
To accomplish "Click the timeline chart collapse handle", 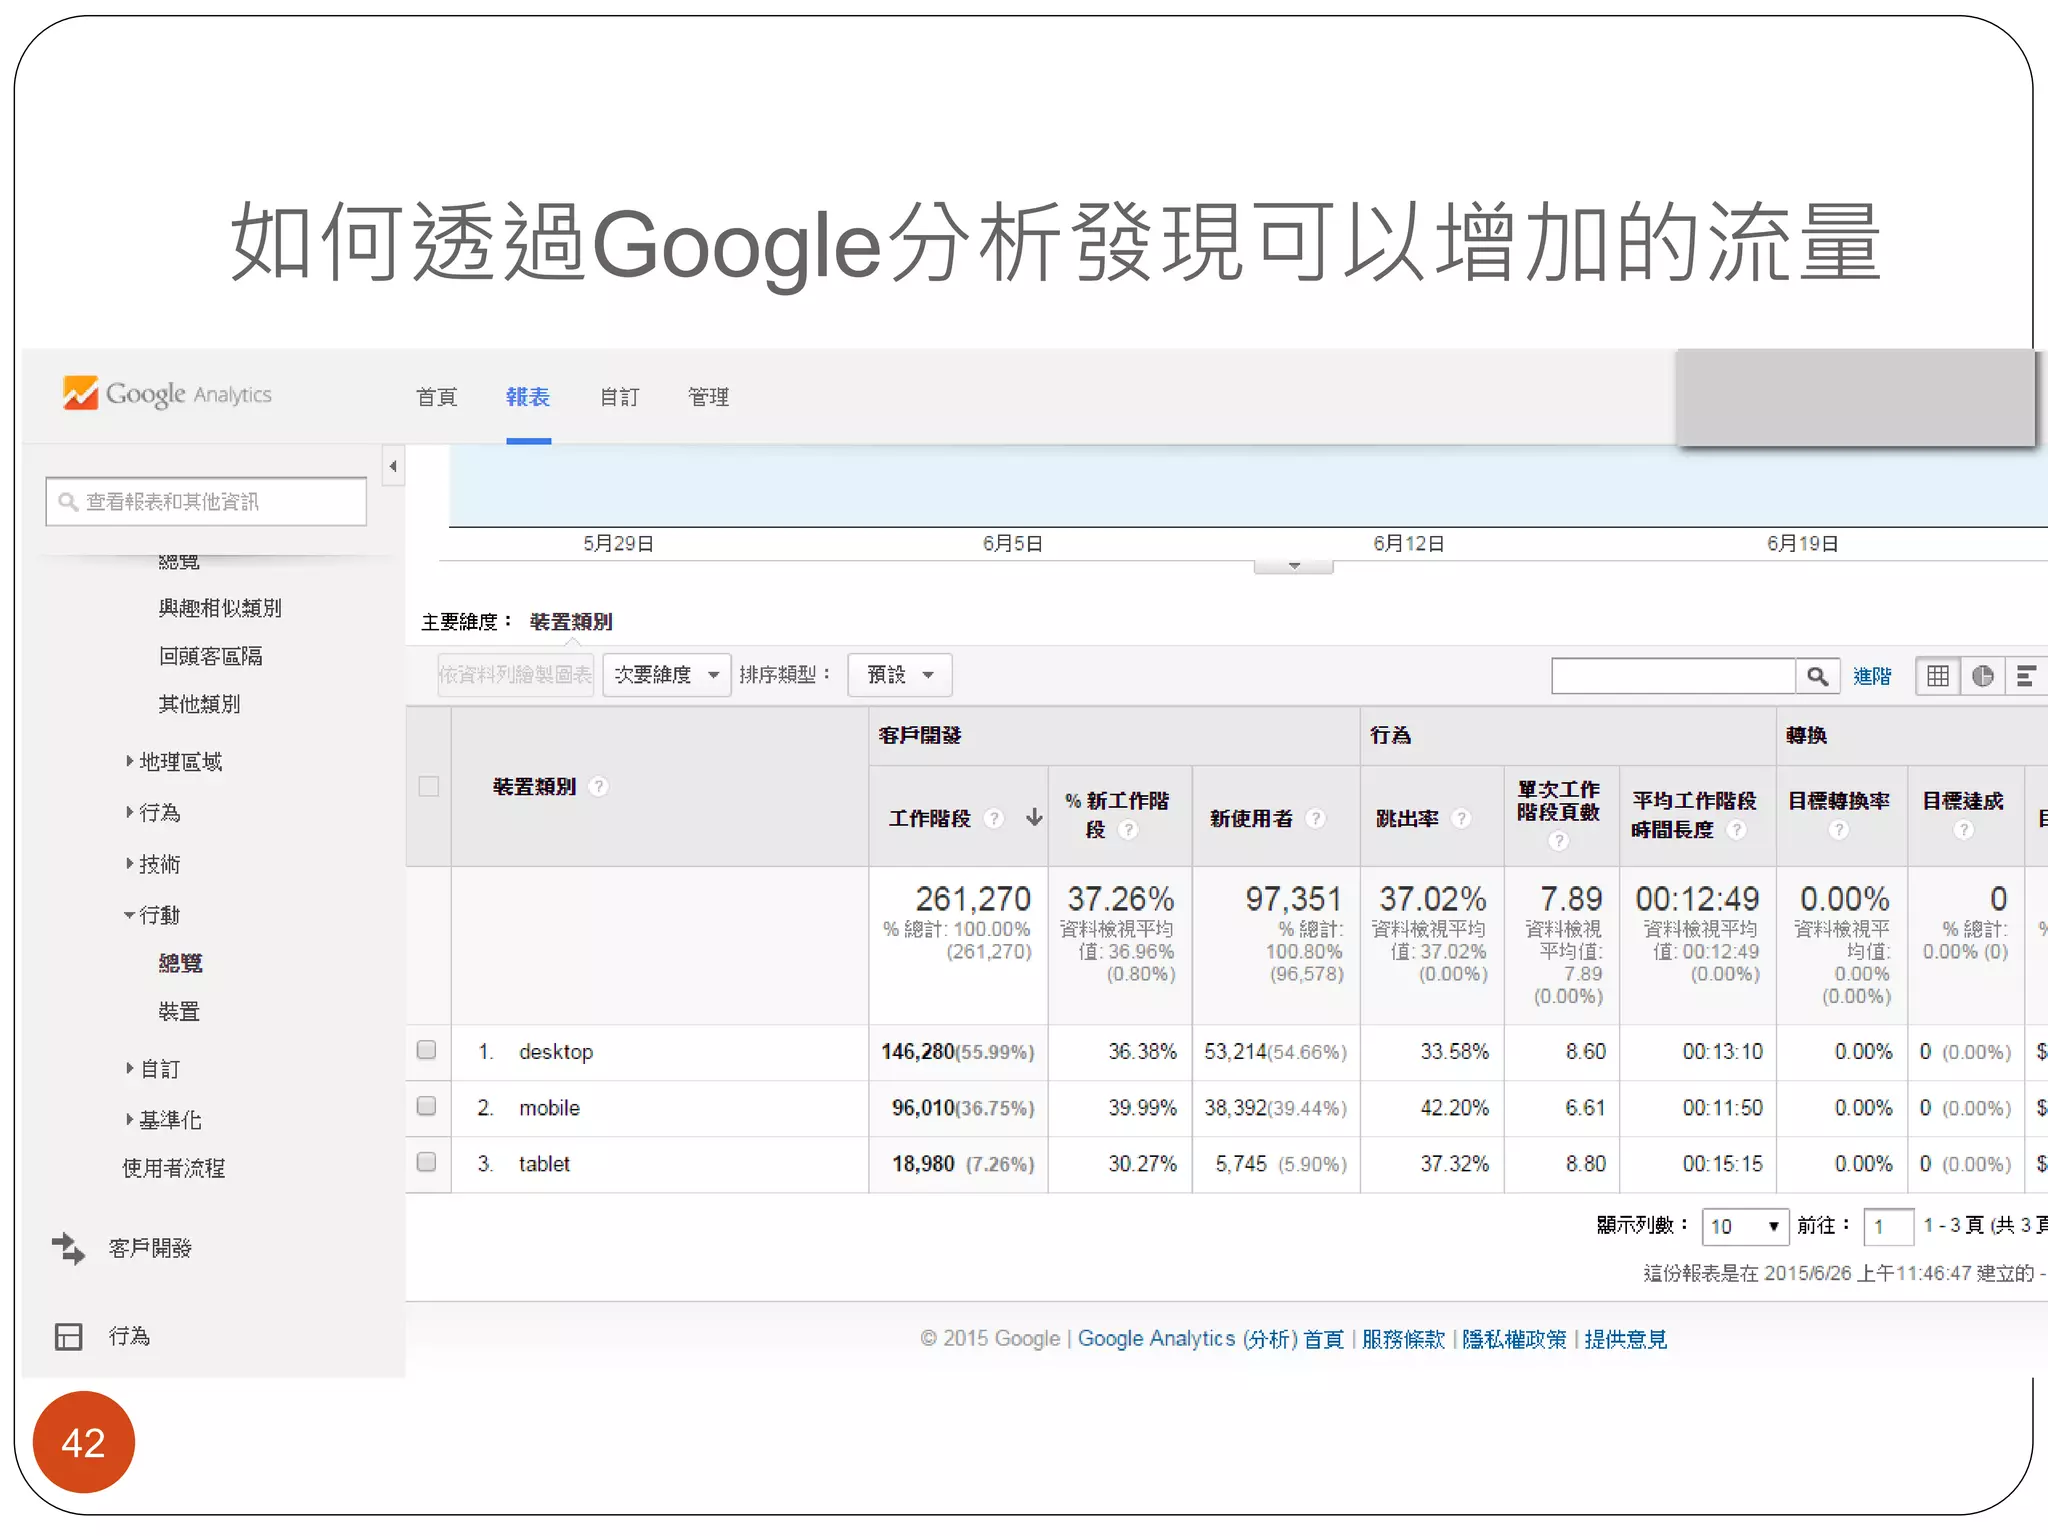I will (1294, 567).
